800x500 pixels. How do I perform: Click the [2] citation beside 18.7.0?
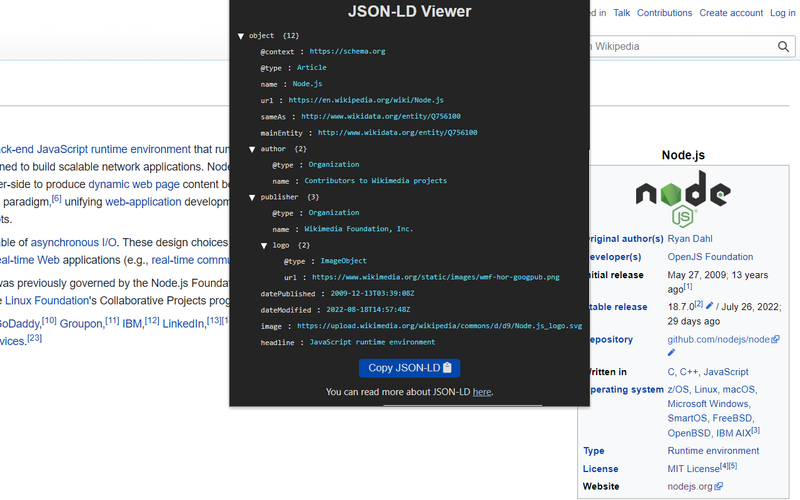click(698, 304)
